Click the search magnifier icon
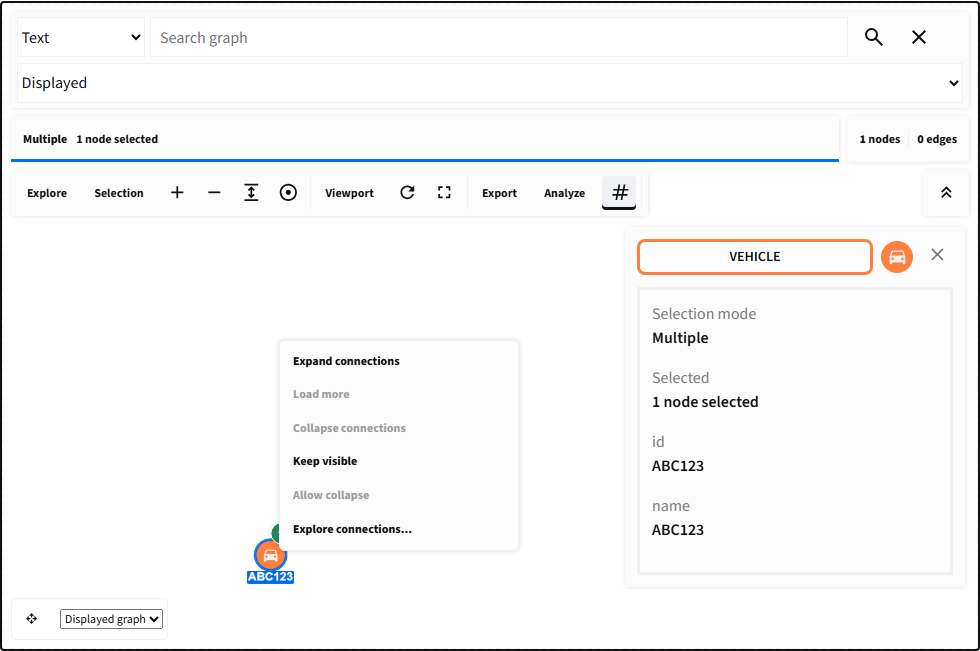 point(873,37)
